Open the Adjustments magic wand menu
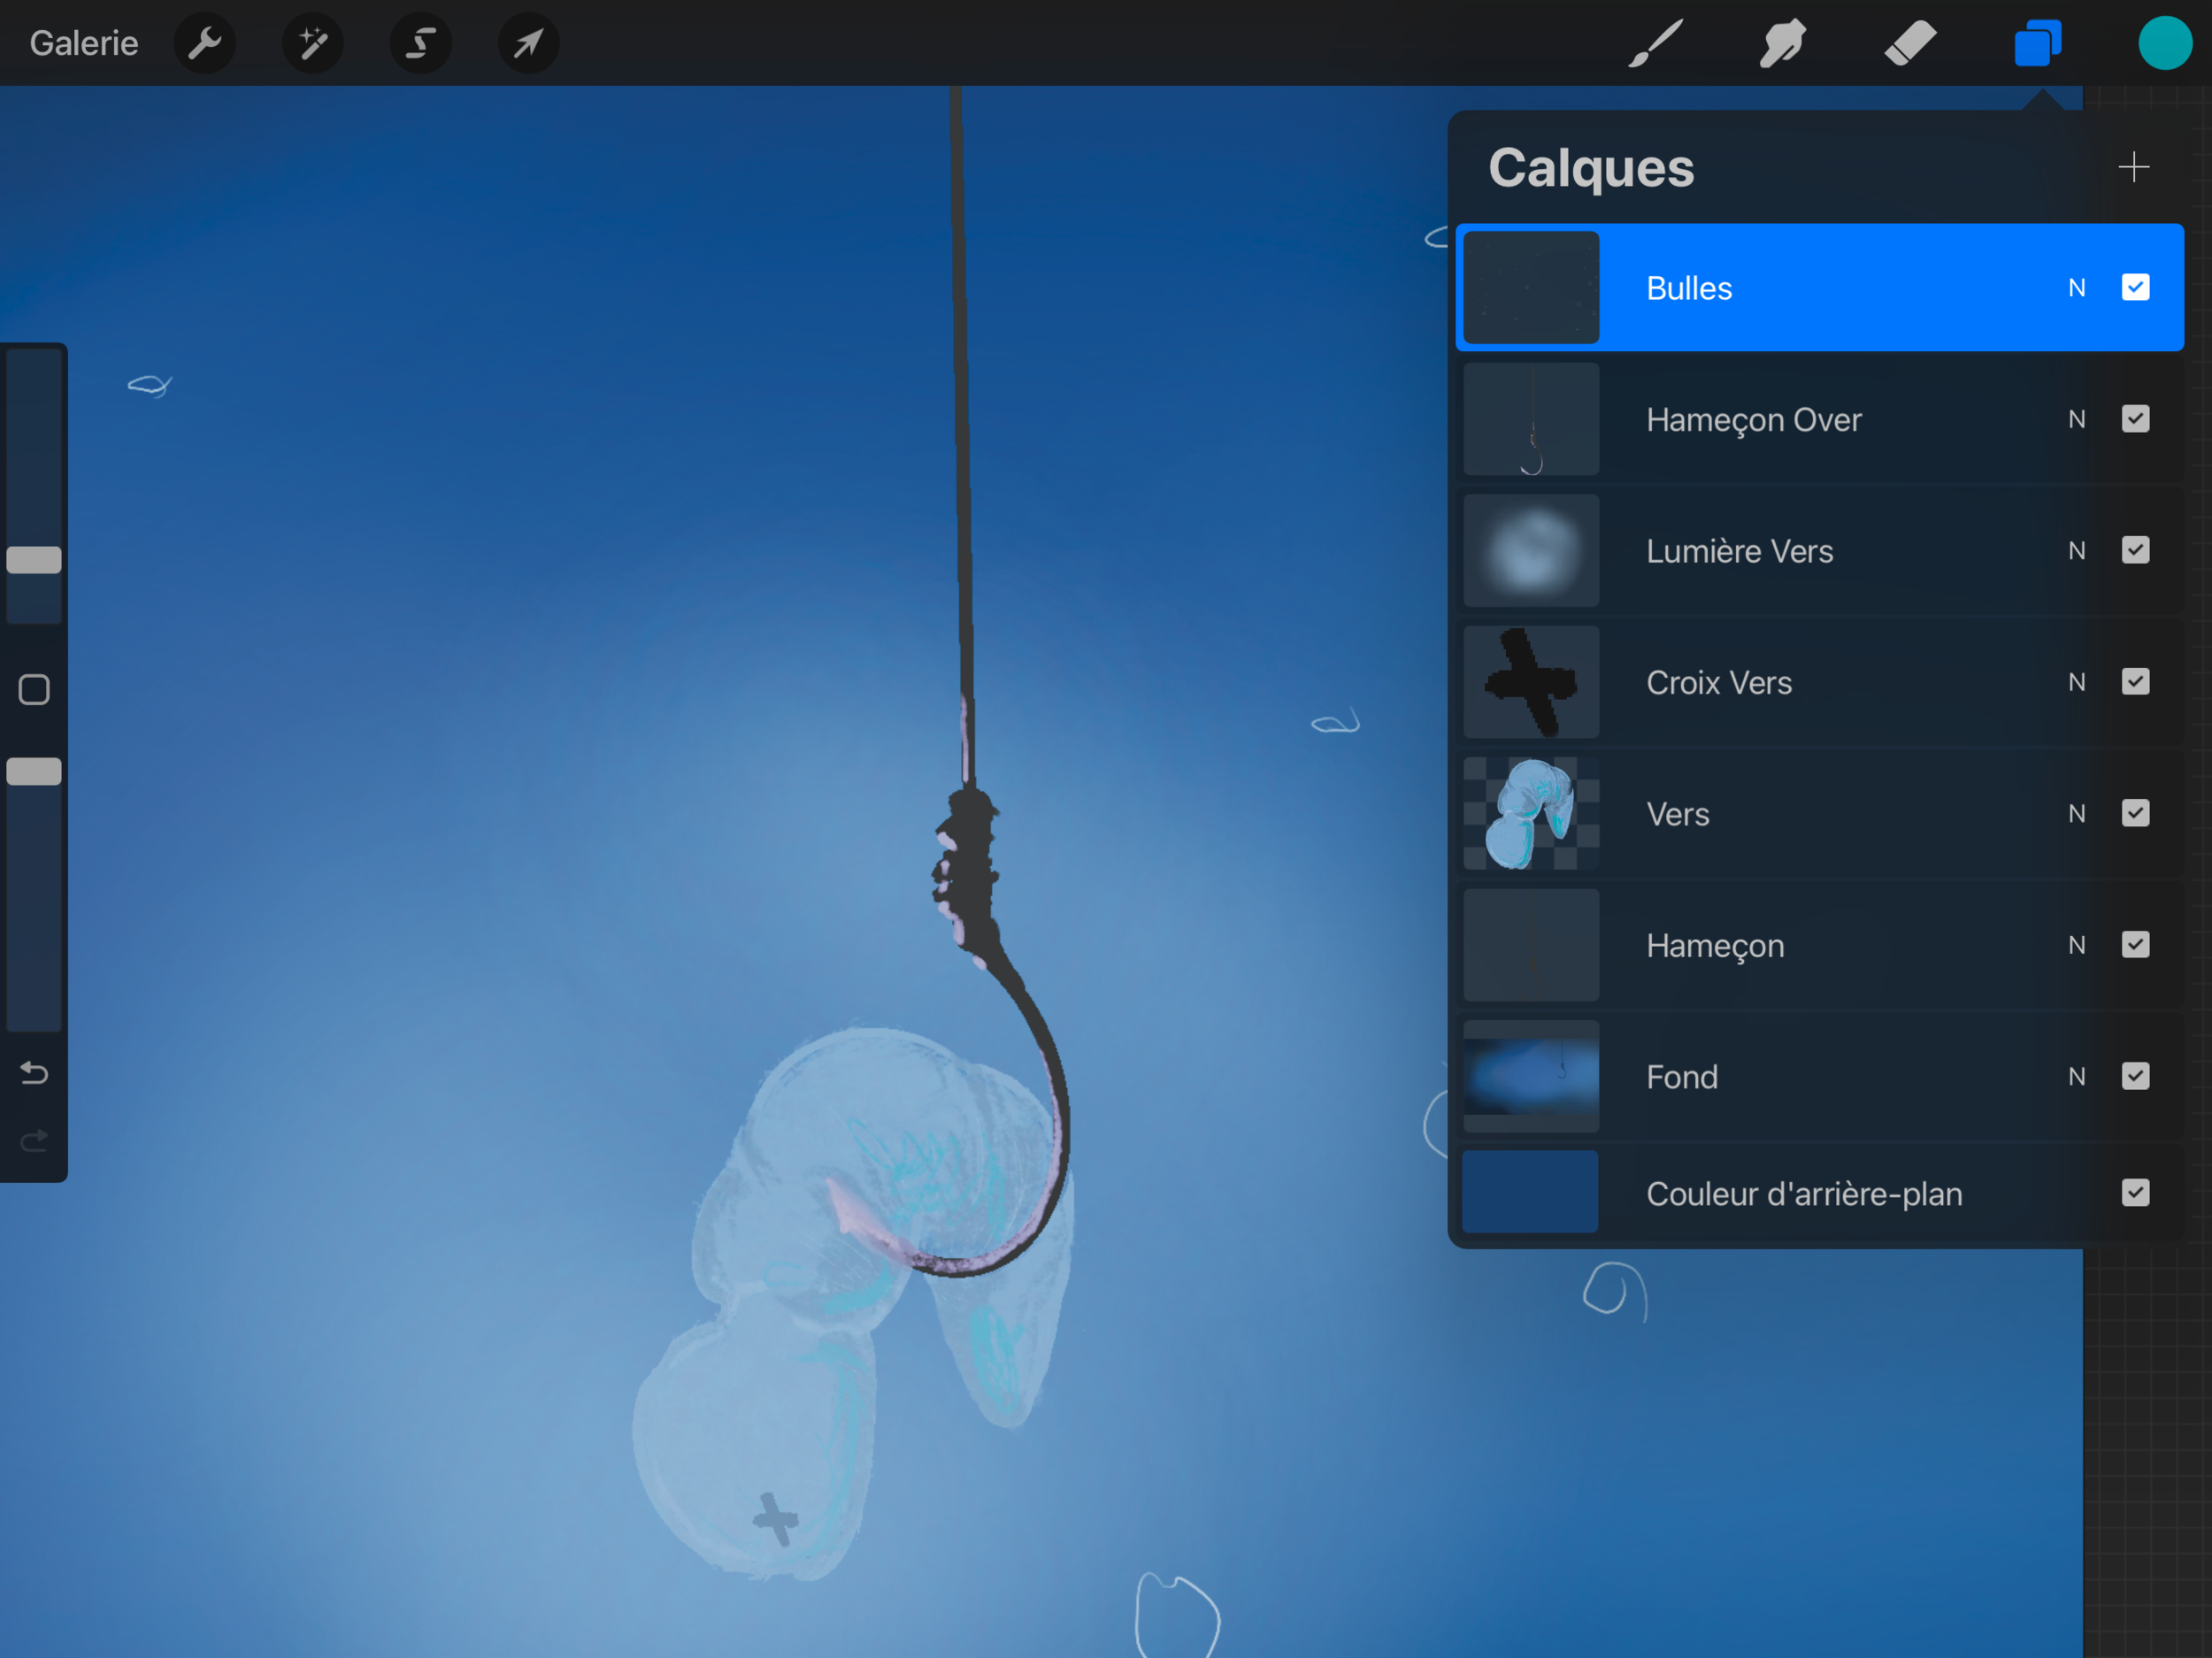 [313, 43]
